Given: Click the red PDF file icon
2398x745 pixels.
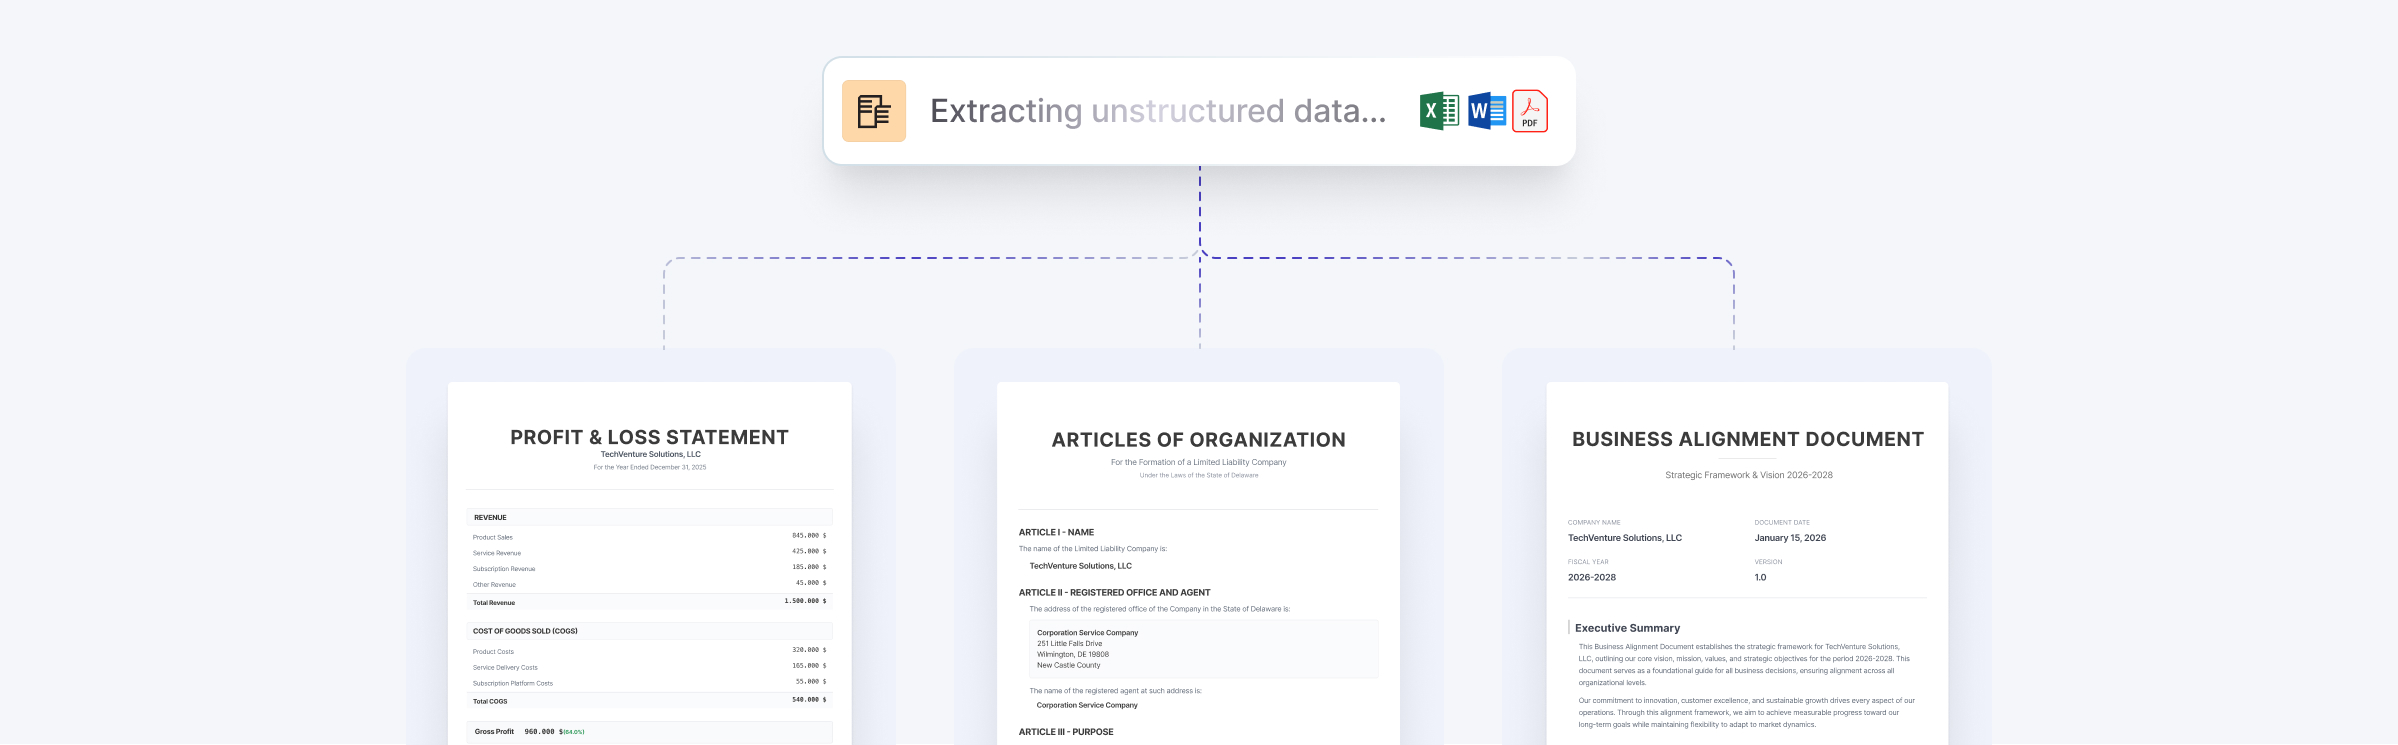Looking at the screenshot, I should [x=1529, y=111].
